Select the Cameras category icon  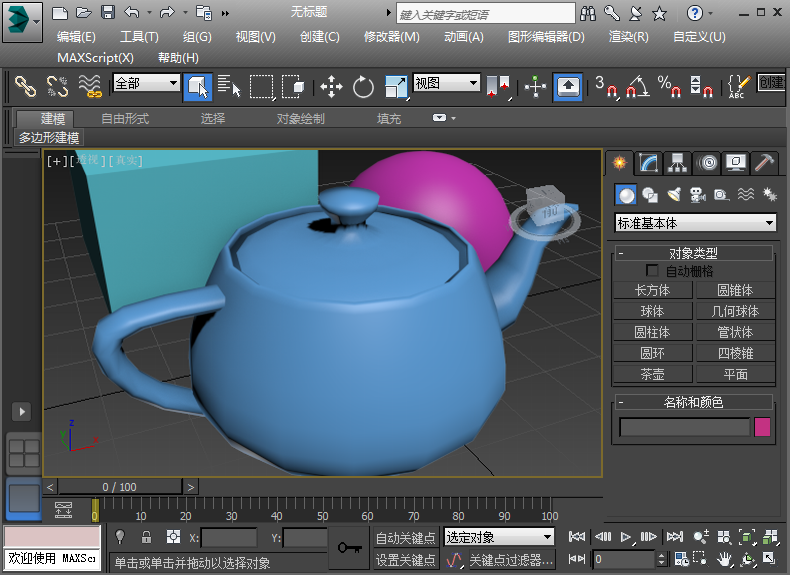coord(697,194)
